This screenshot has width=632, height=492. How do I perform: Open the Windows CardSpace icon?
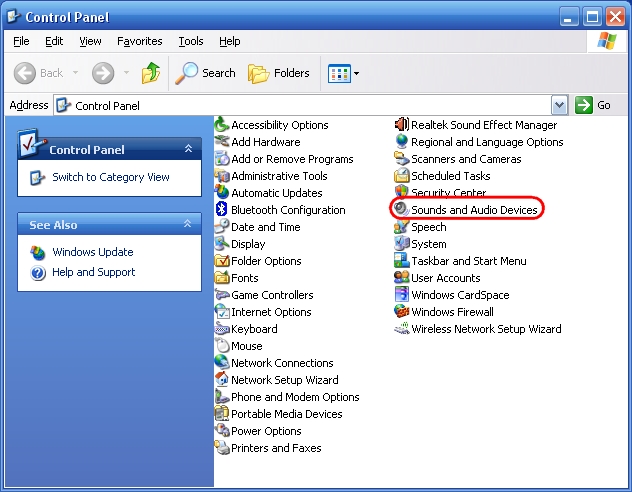pos(401,295)
